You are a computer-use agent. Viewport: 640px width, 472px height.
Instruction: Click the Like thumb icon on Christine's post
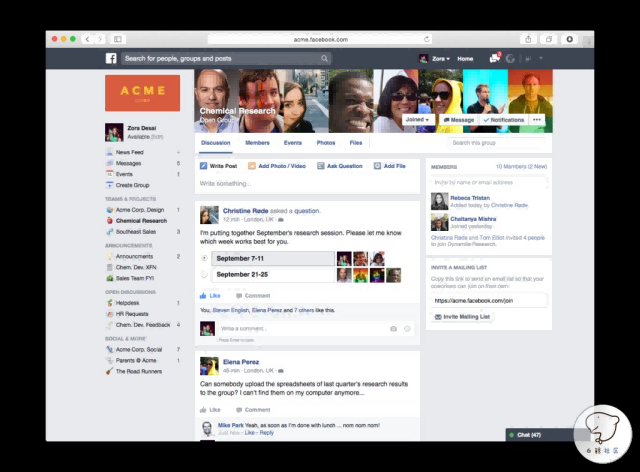(204, 296)
